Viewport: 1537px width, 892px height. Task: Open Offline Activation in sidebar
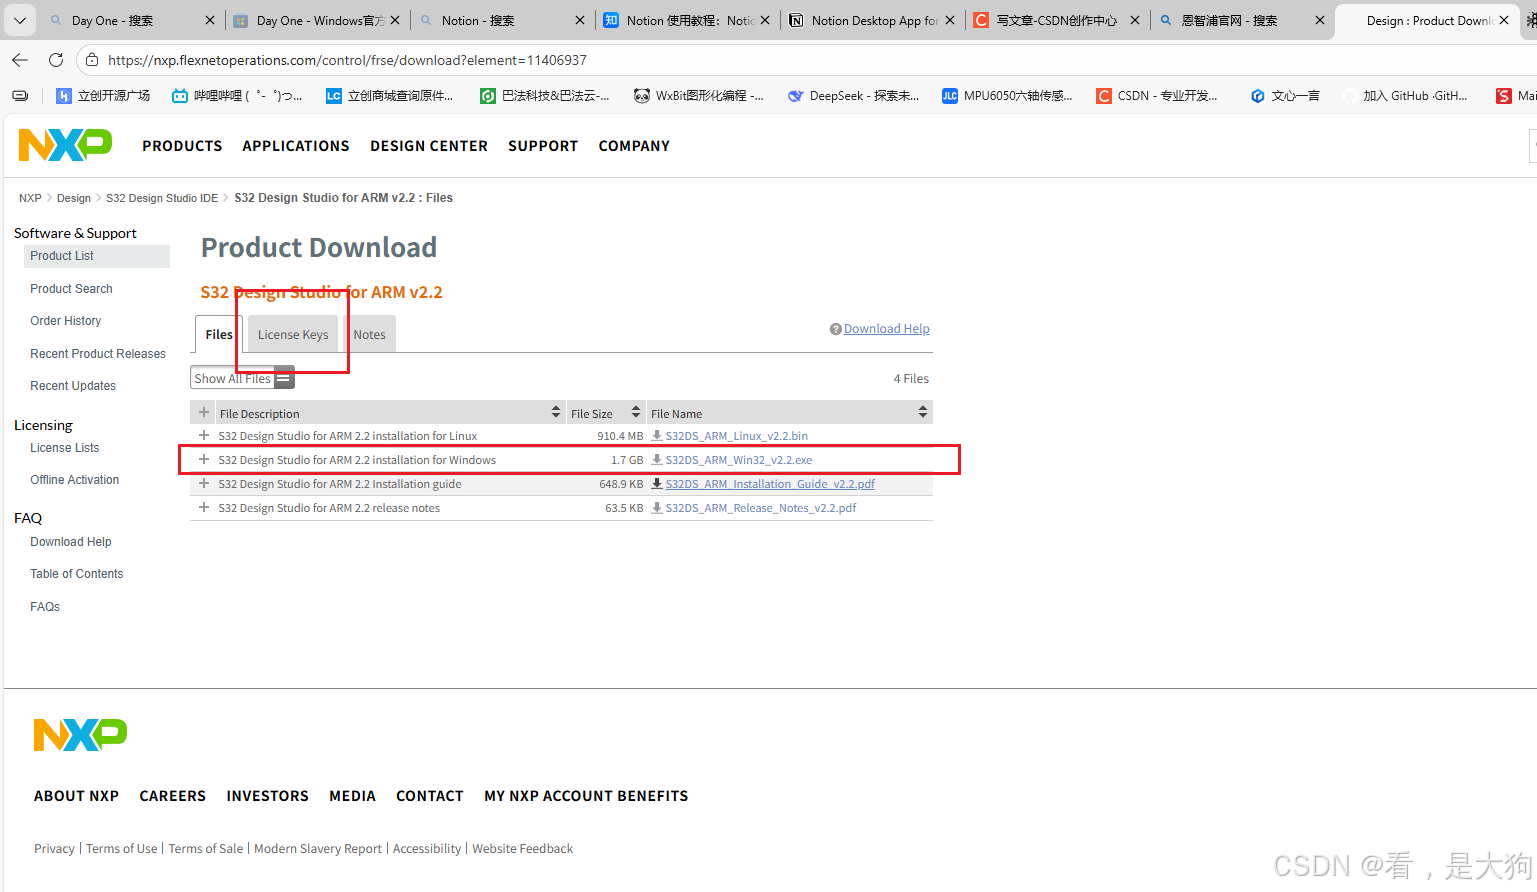[75, 480]
